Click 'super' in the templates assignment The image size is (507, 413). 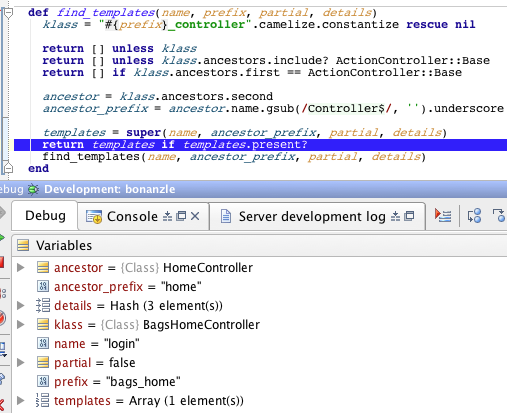(x=144, y=133)
